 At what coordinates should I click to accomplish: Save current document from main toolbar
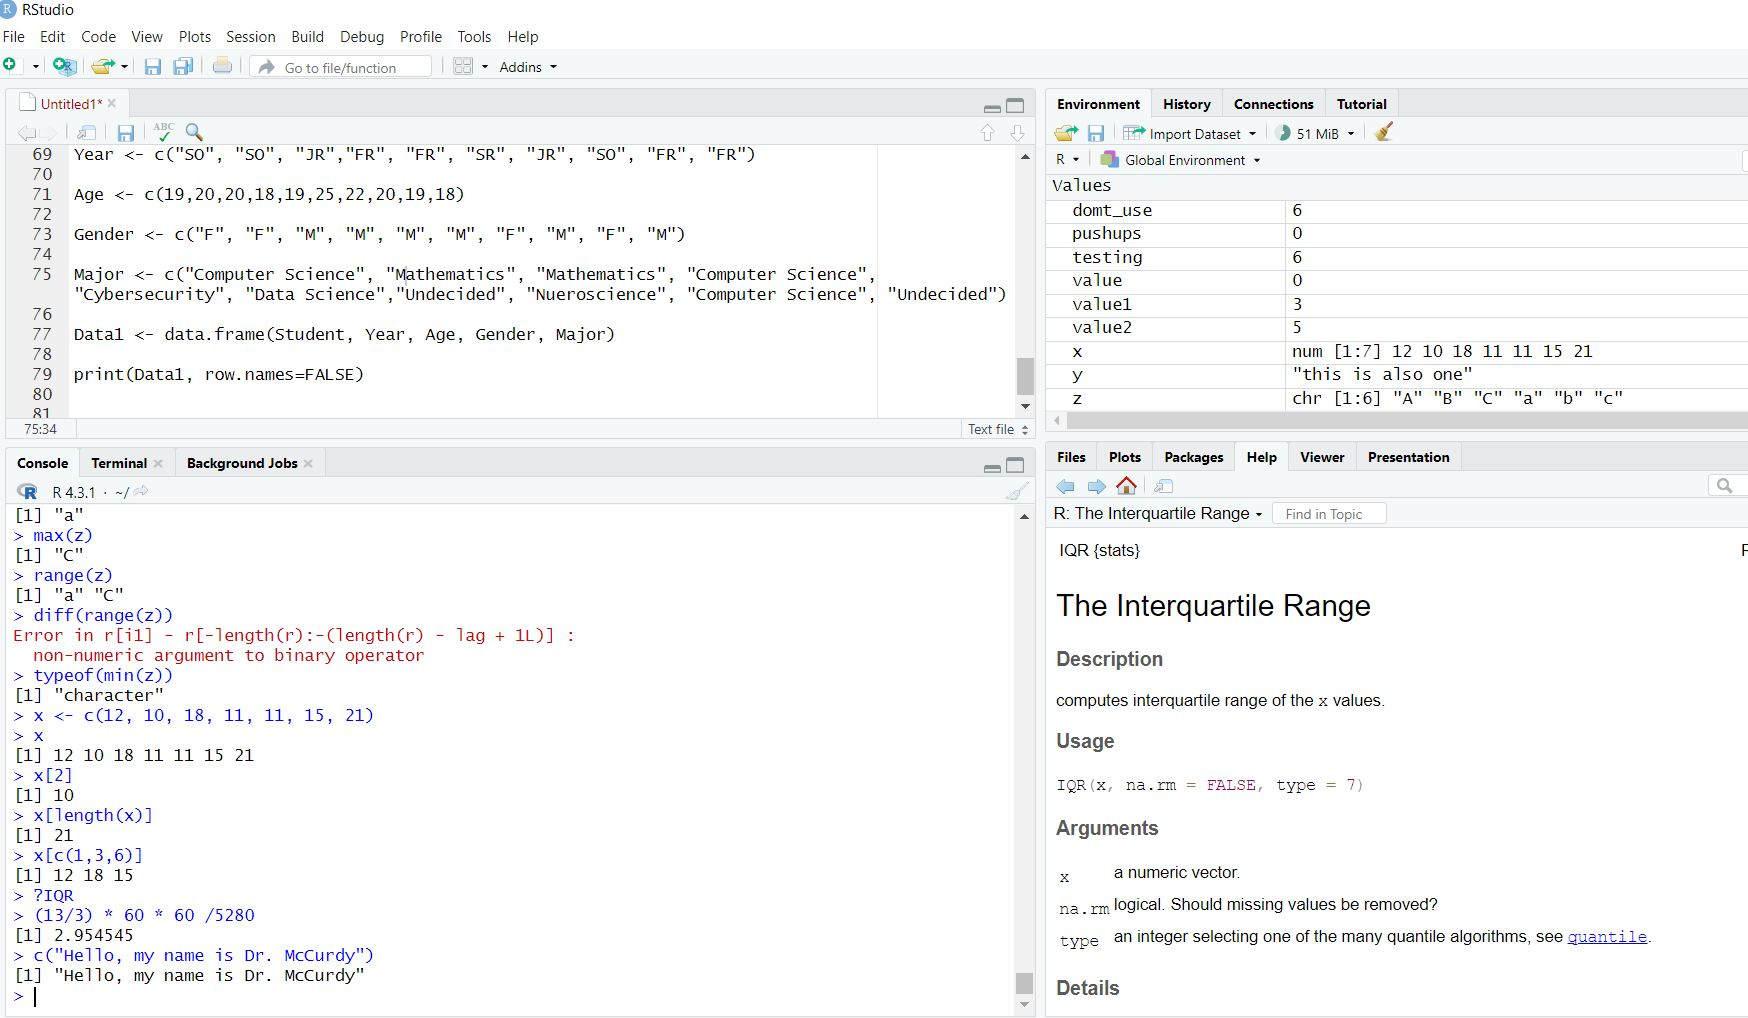pyautogui.click(x=153, y=67)
